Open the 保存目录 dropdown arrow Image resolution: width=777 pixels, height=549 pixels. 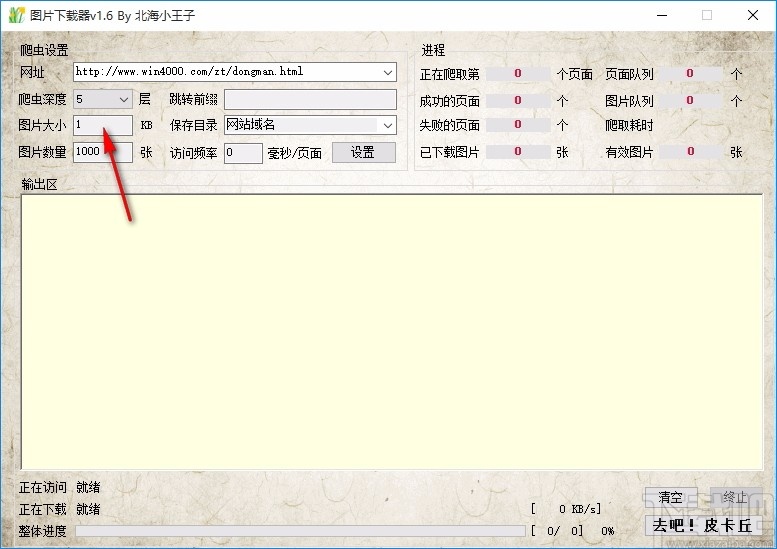[388, 125]
